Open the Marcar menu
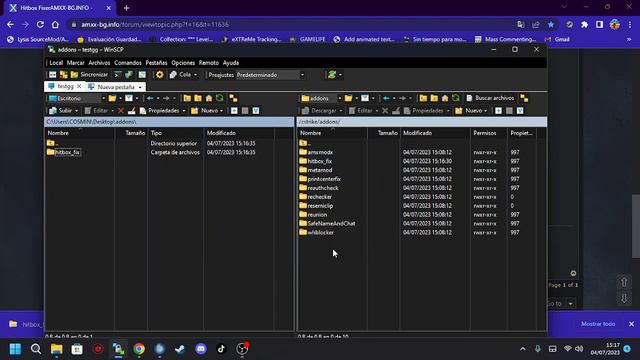640x360 pixels. pyautogui.click(x=76, y=63)
